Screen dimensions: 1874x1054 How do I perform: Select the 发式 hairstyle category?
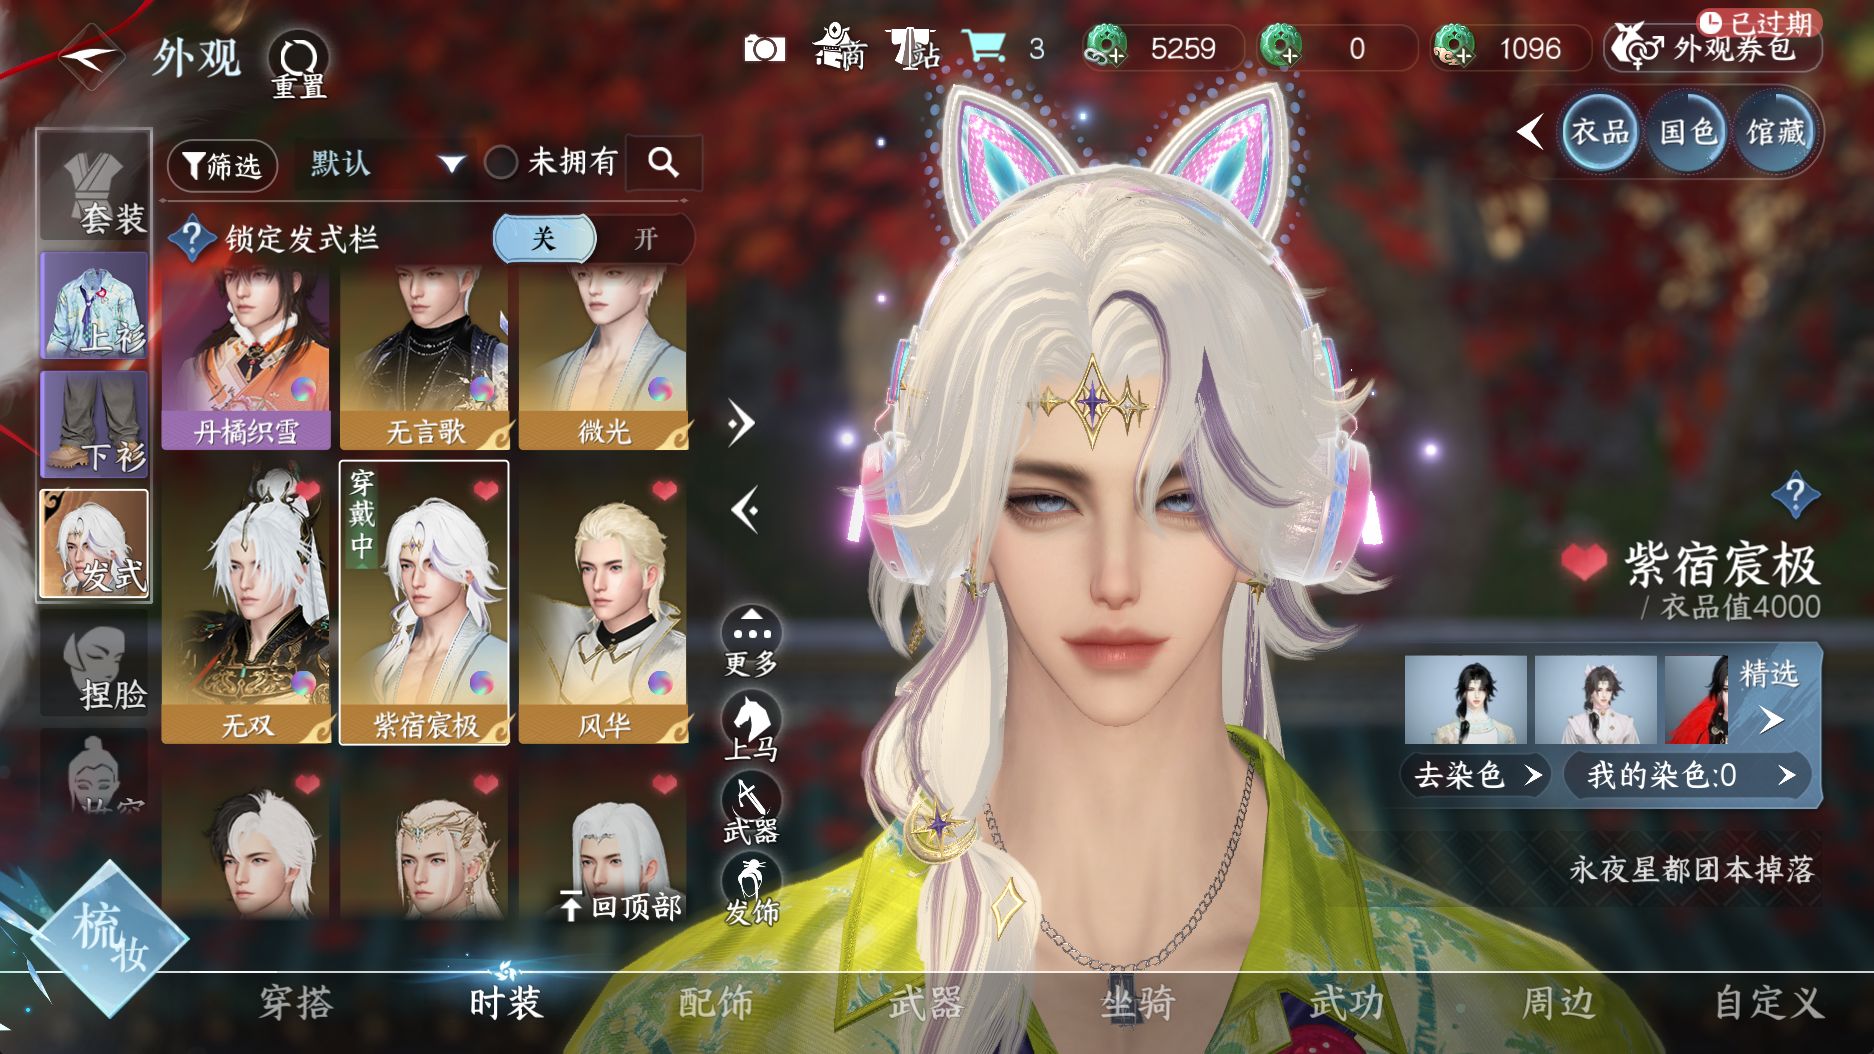(x=94, y=545)
